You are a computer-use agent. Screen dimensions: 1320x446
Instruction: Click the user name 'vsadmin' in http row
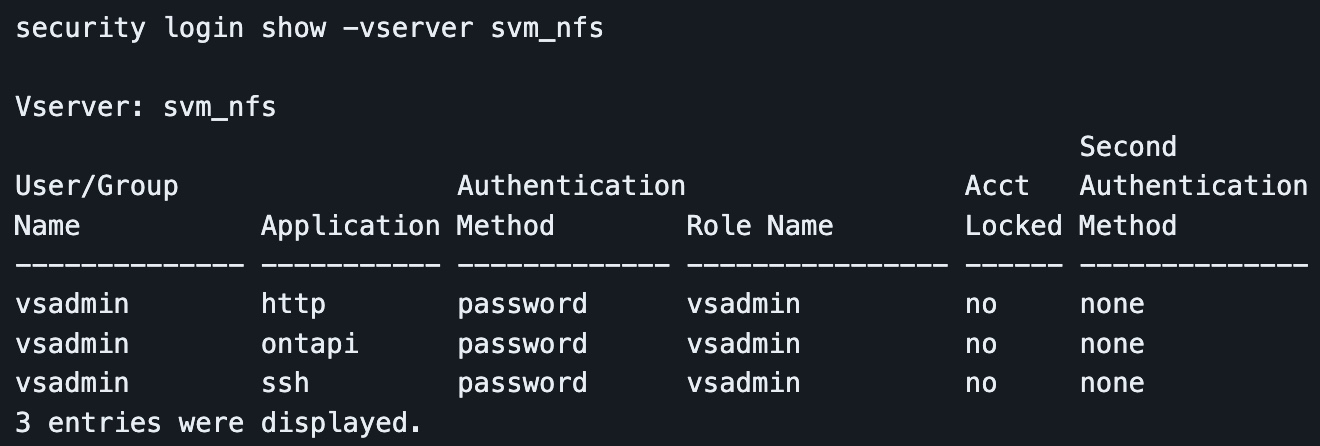pos(72,304)
